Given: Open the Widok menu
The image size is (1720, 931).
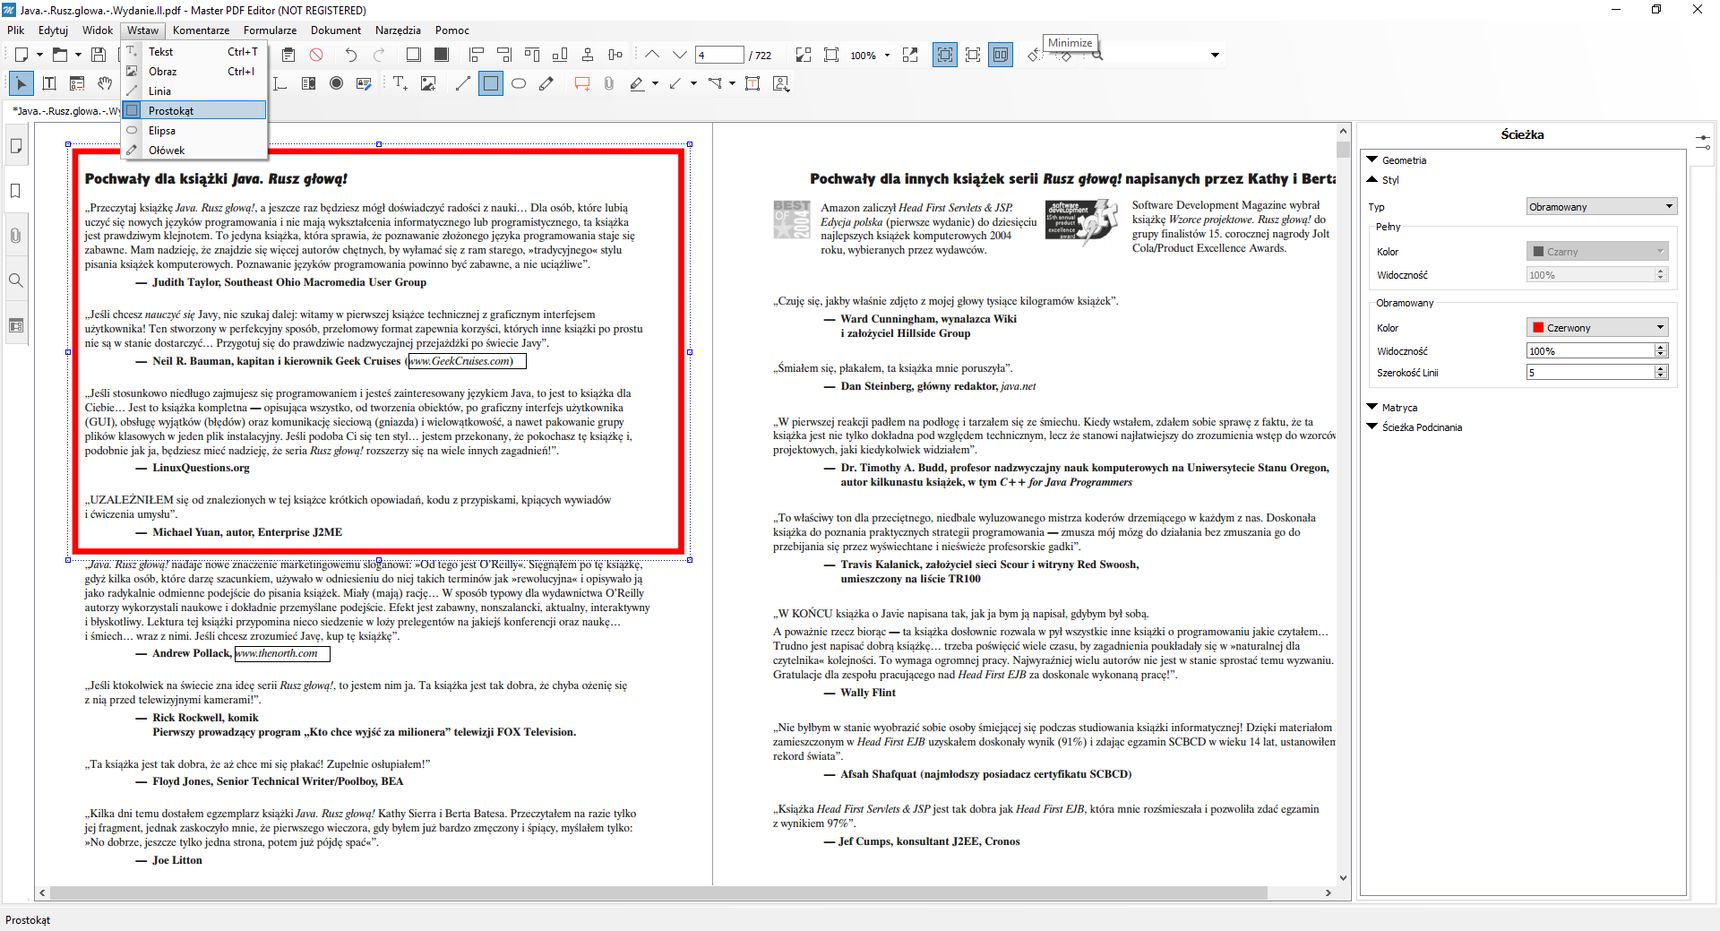Looking at the screenshot, I should pyautogui.click(x=97, y=30).
